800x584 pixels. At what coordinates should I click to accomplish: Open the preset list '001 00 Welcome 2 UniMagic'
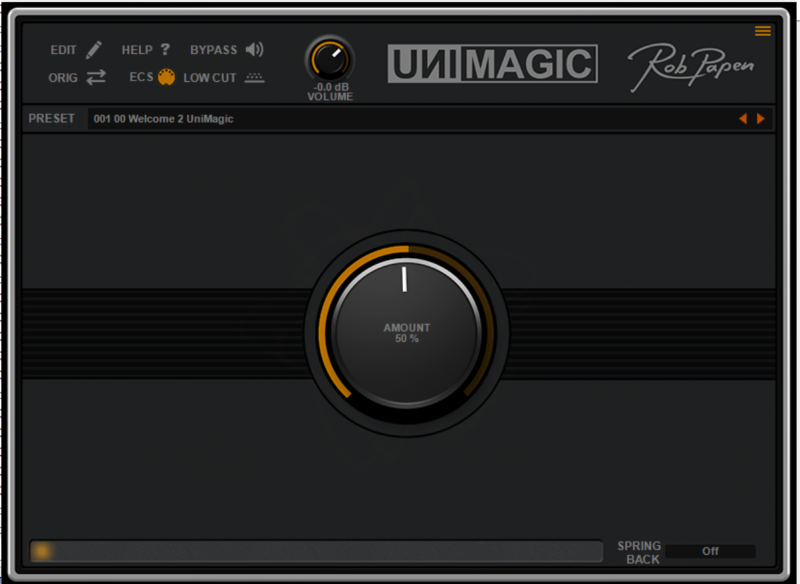pyautogui.click(x=411, y=119)
